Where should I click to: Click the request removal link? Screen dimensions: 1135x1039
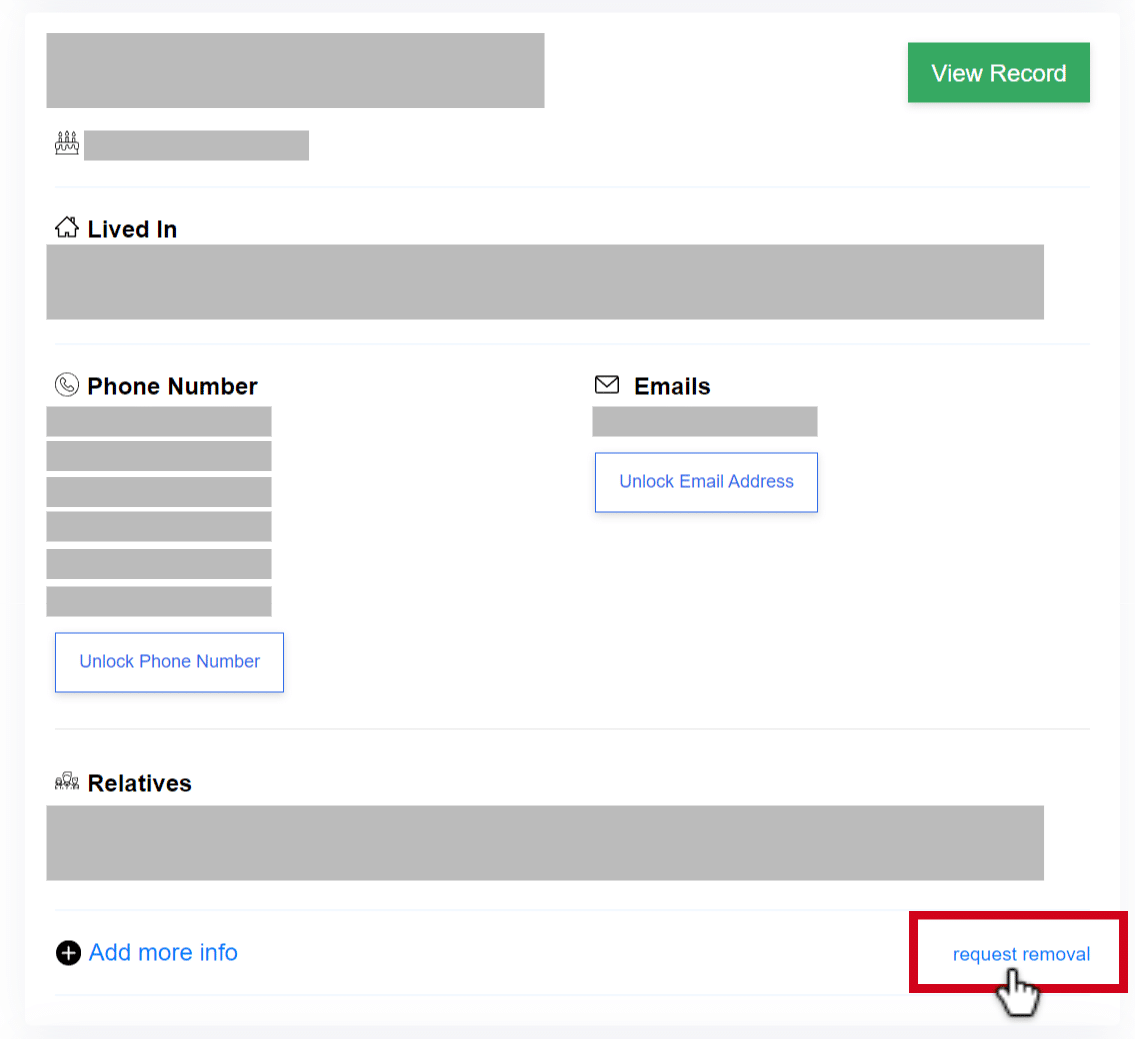[1021, 954]
